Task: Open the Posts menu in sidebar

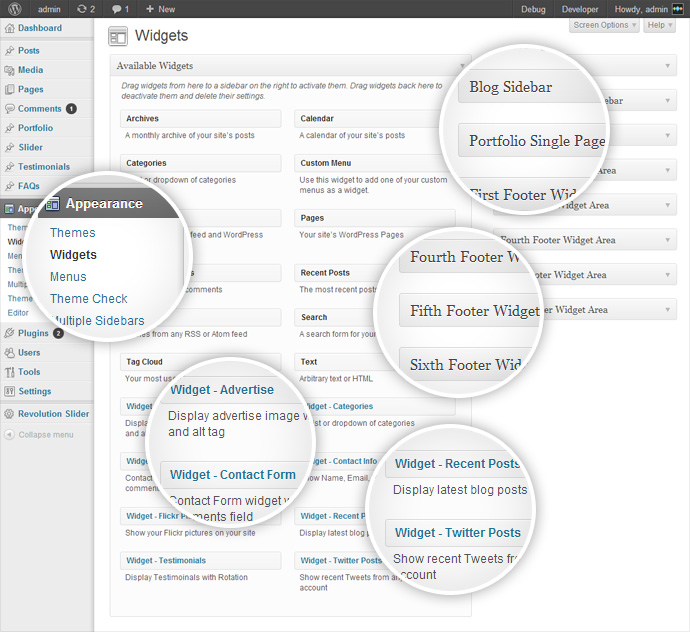Action: pos(29,50)
